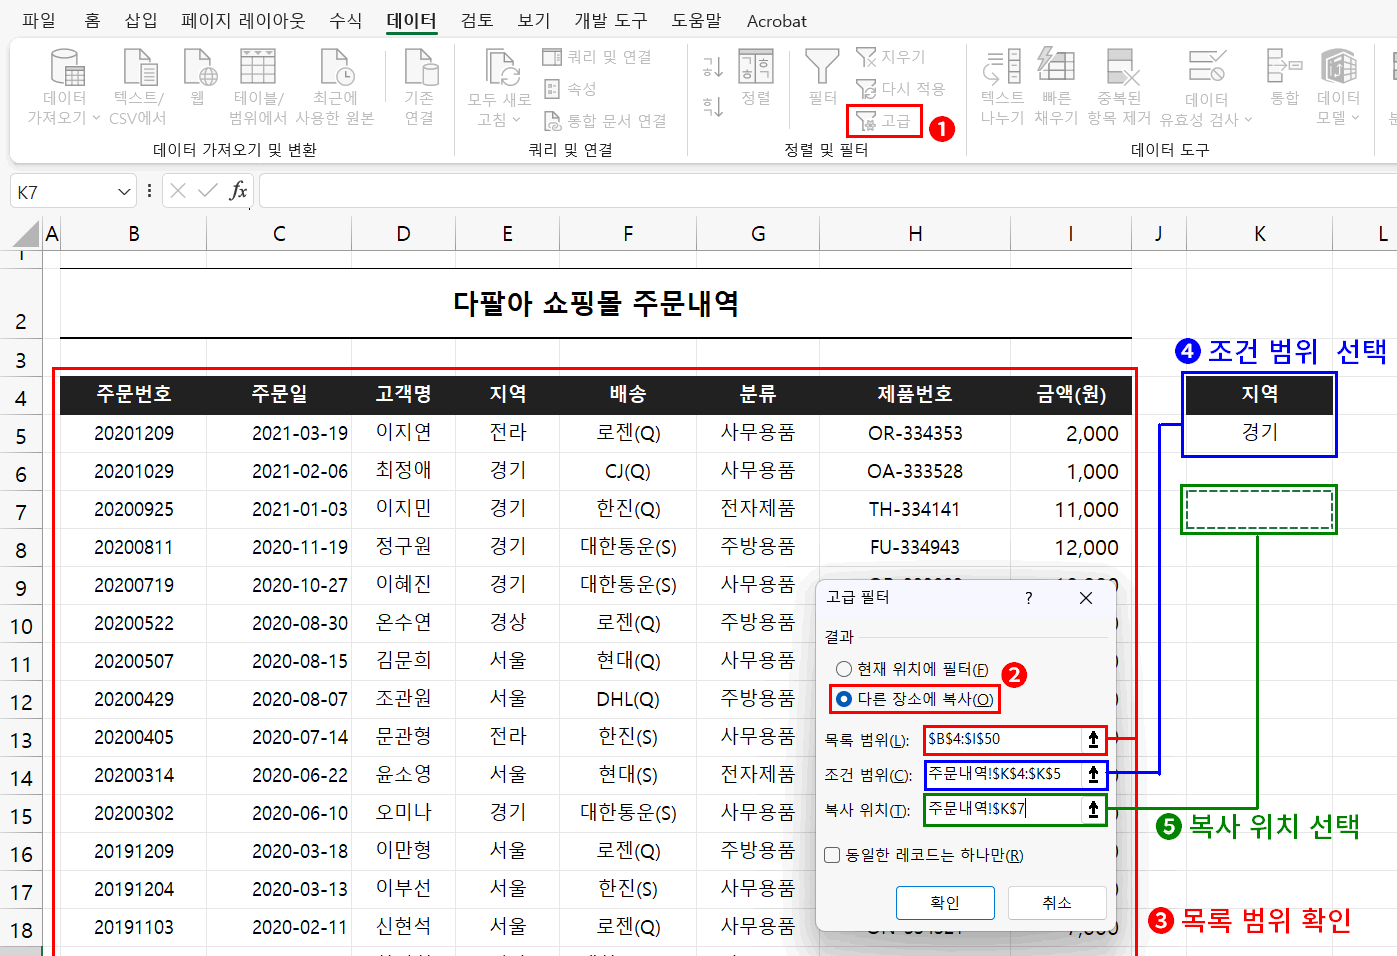Click 취소 button in 고급 필터 dialog

[x=1057, y=903]
